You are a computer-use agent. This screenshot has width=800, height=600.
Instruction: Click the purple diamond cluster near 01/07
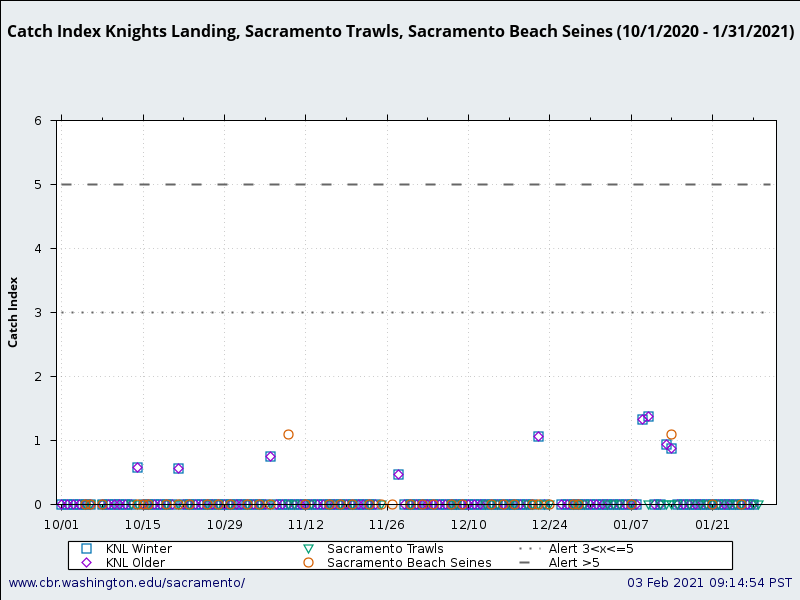tap(643, 419)
